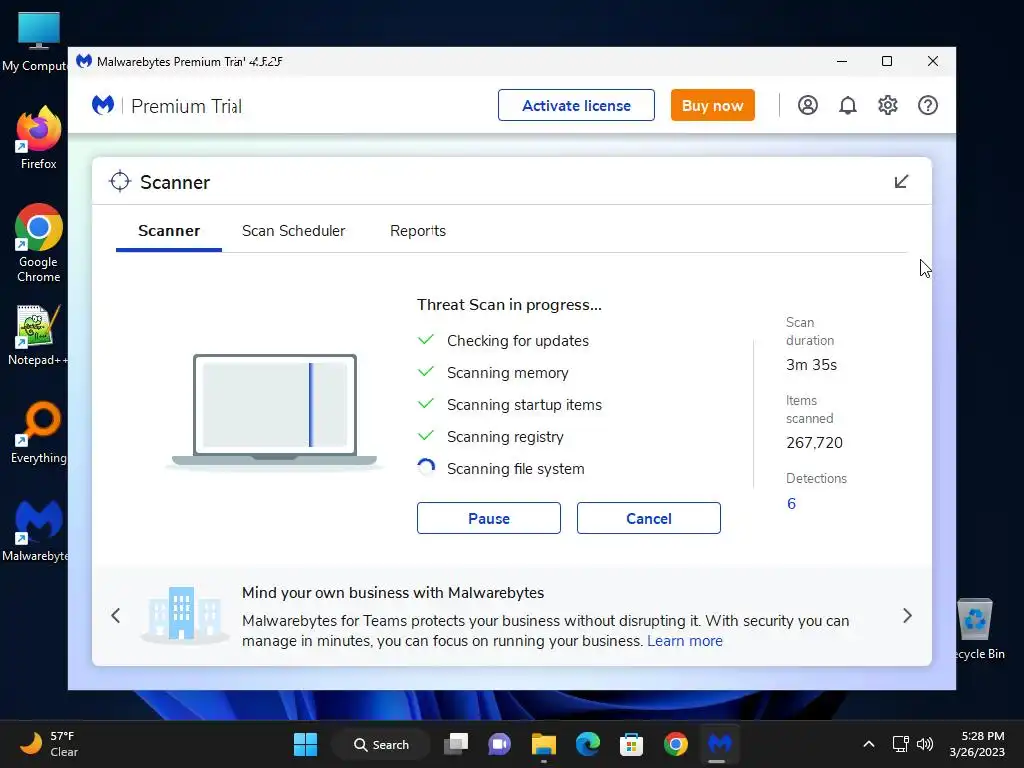
Task: Open Microsoft Store from the taskbar
Action: click(x=632, y=744)
